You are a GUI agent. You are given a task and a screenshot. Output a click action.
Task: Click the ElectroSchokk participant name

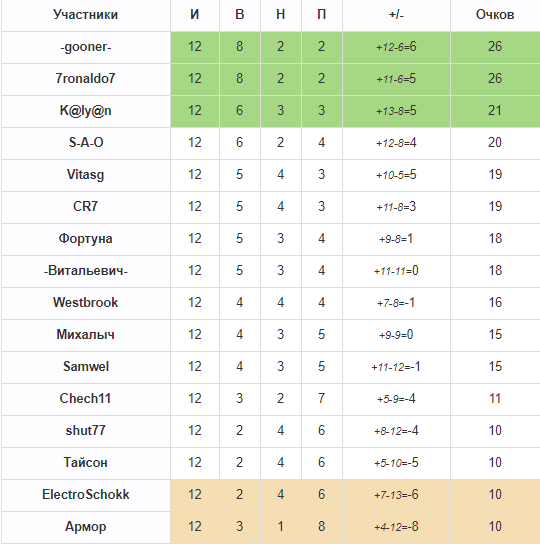point(86,495)
